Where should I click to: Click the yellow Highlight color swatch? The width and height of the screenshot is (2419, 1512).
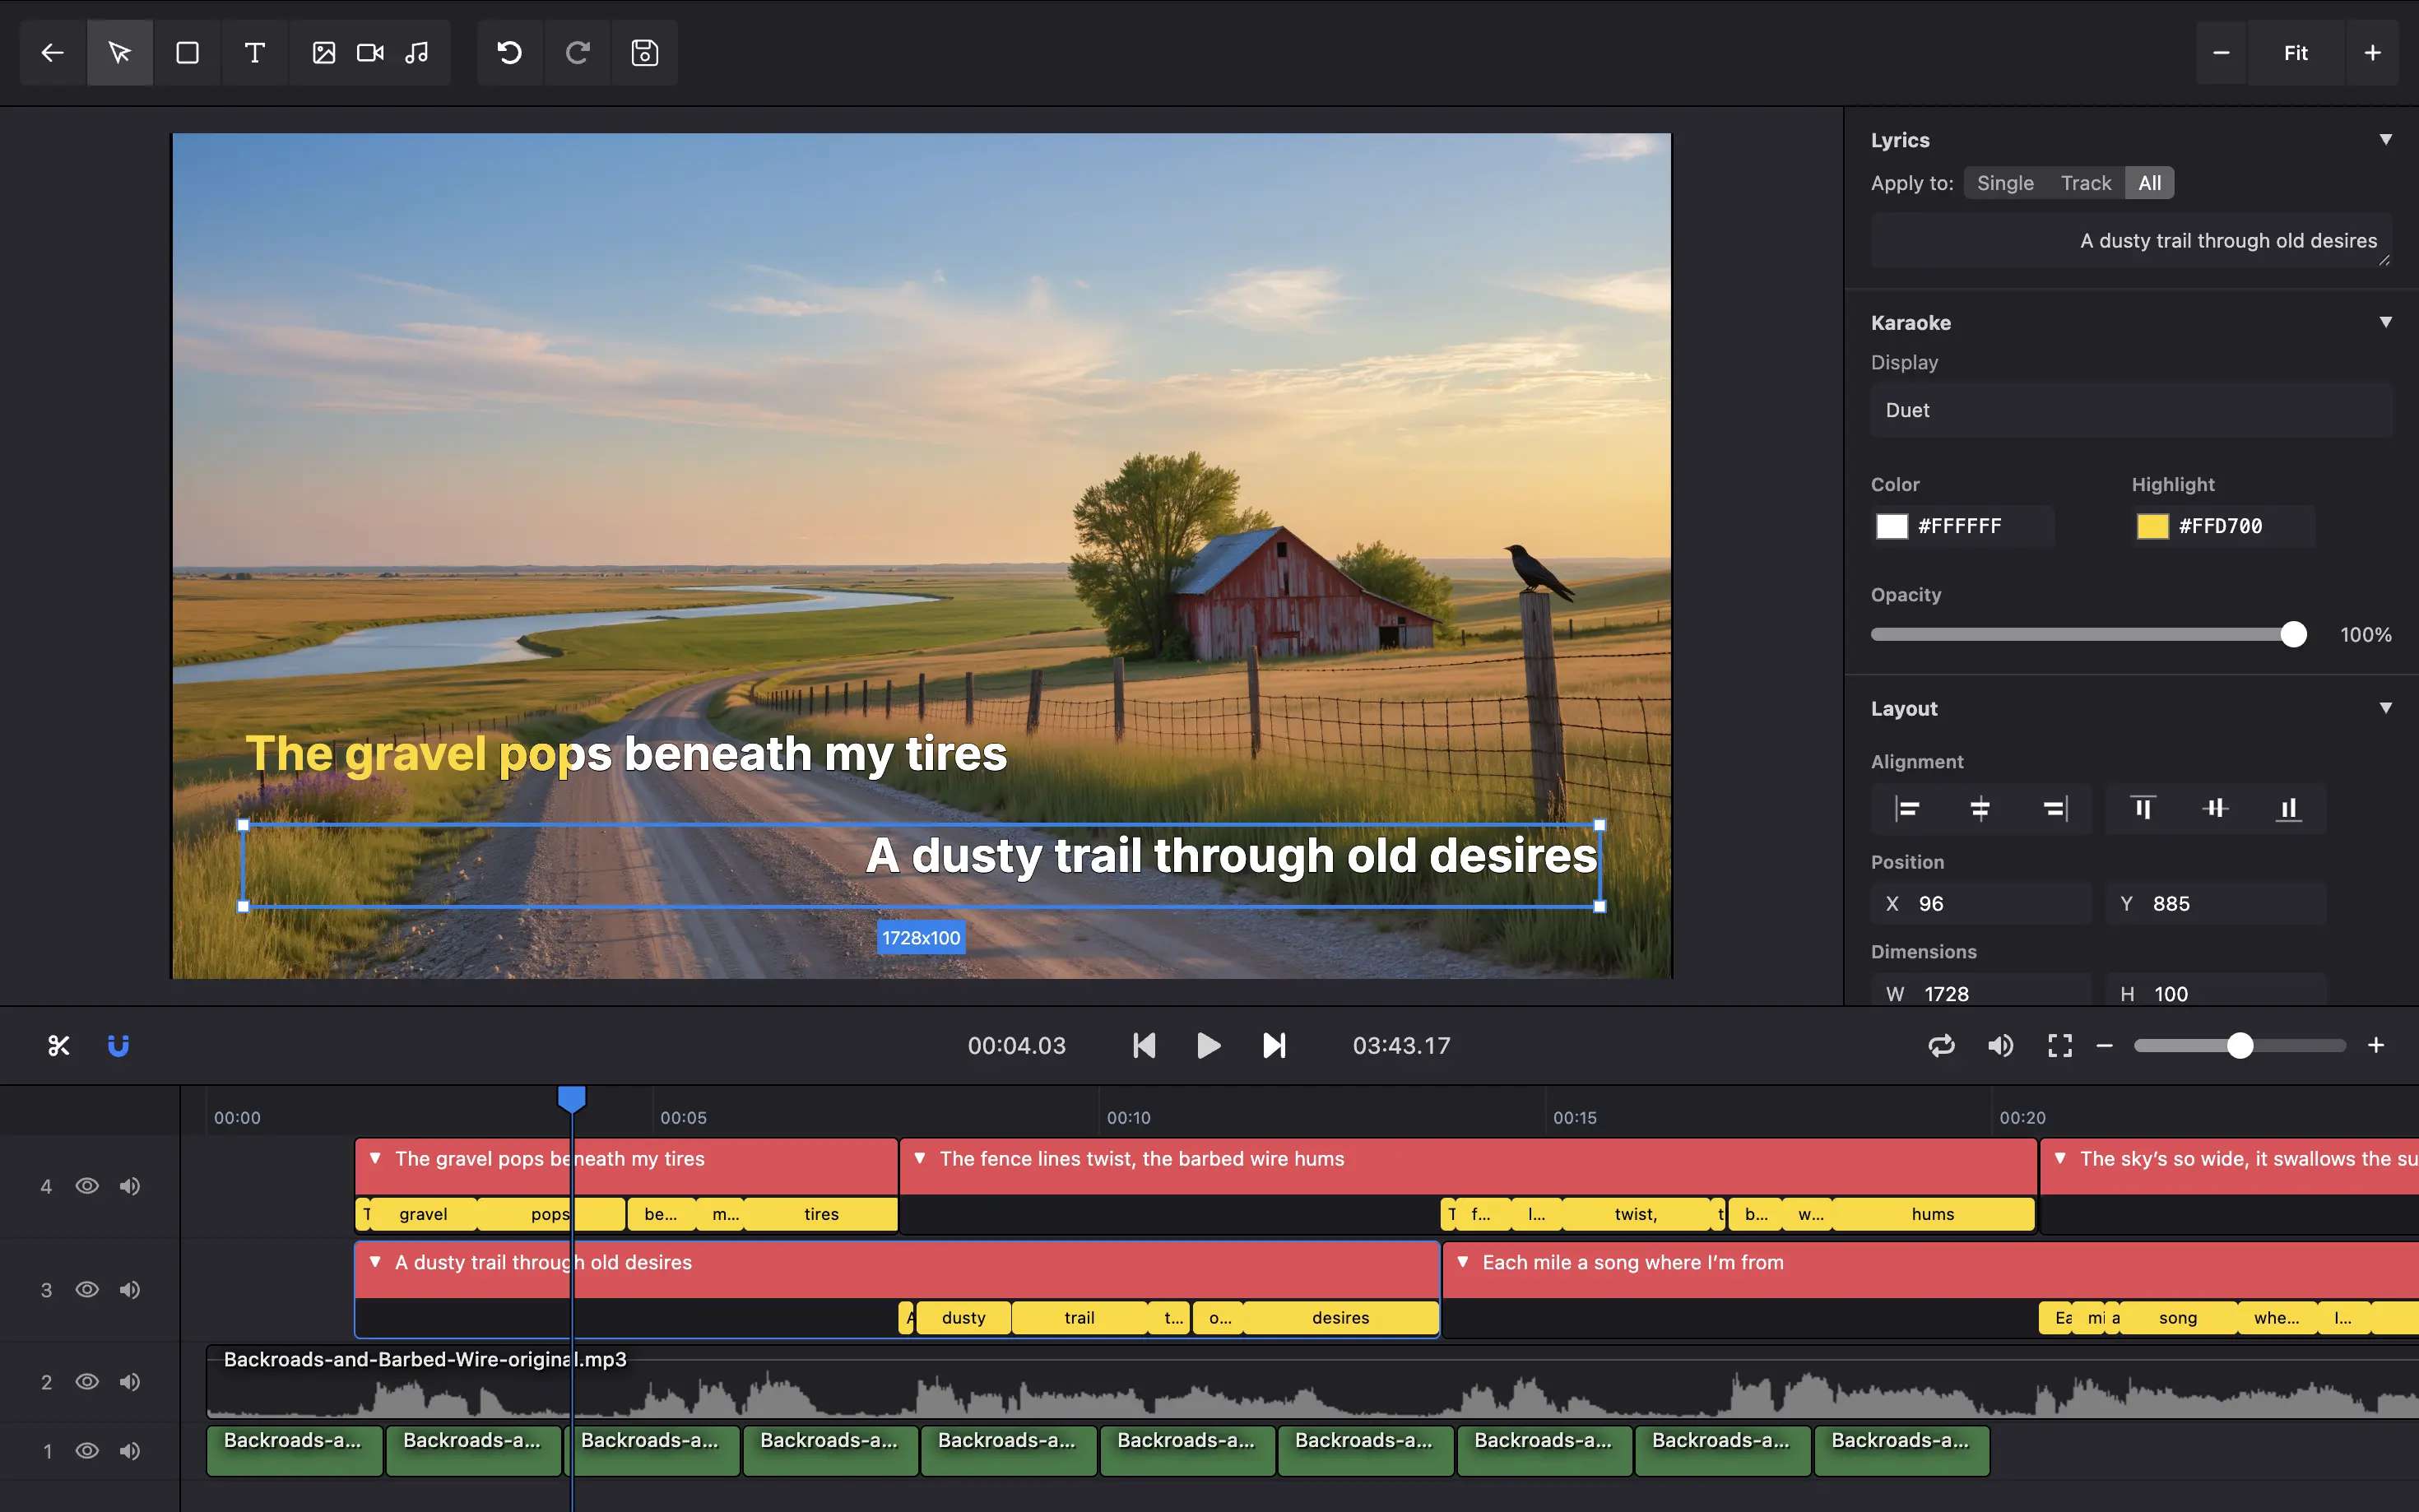pos(2152,526)
